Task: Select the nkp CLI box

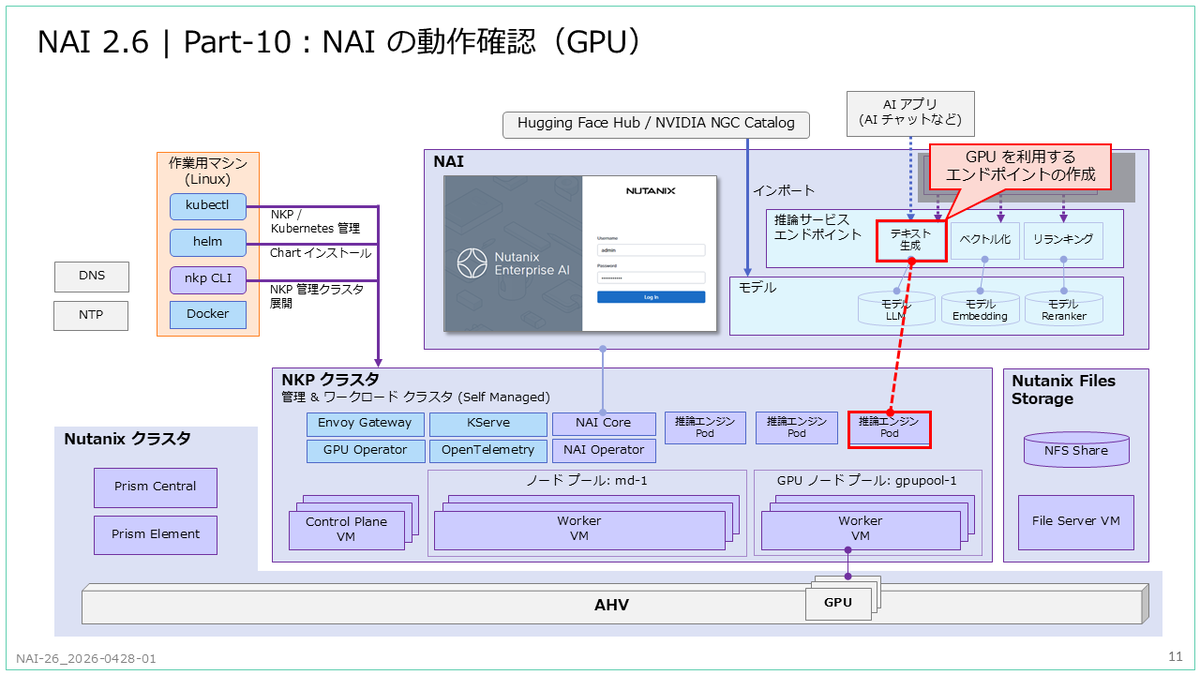Action: [x=208, y=279]
